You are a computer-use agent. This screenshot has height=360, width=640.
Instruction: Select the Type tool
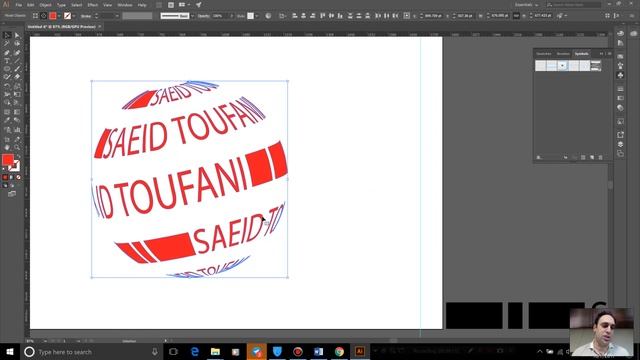pyautogui.click(x=7, y=61)
